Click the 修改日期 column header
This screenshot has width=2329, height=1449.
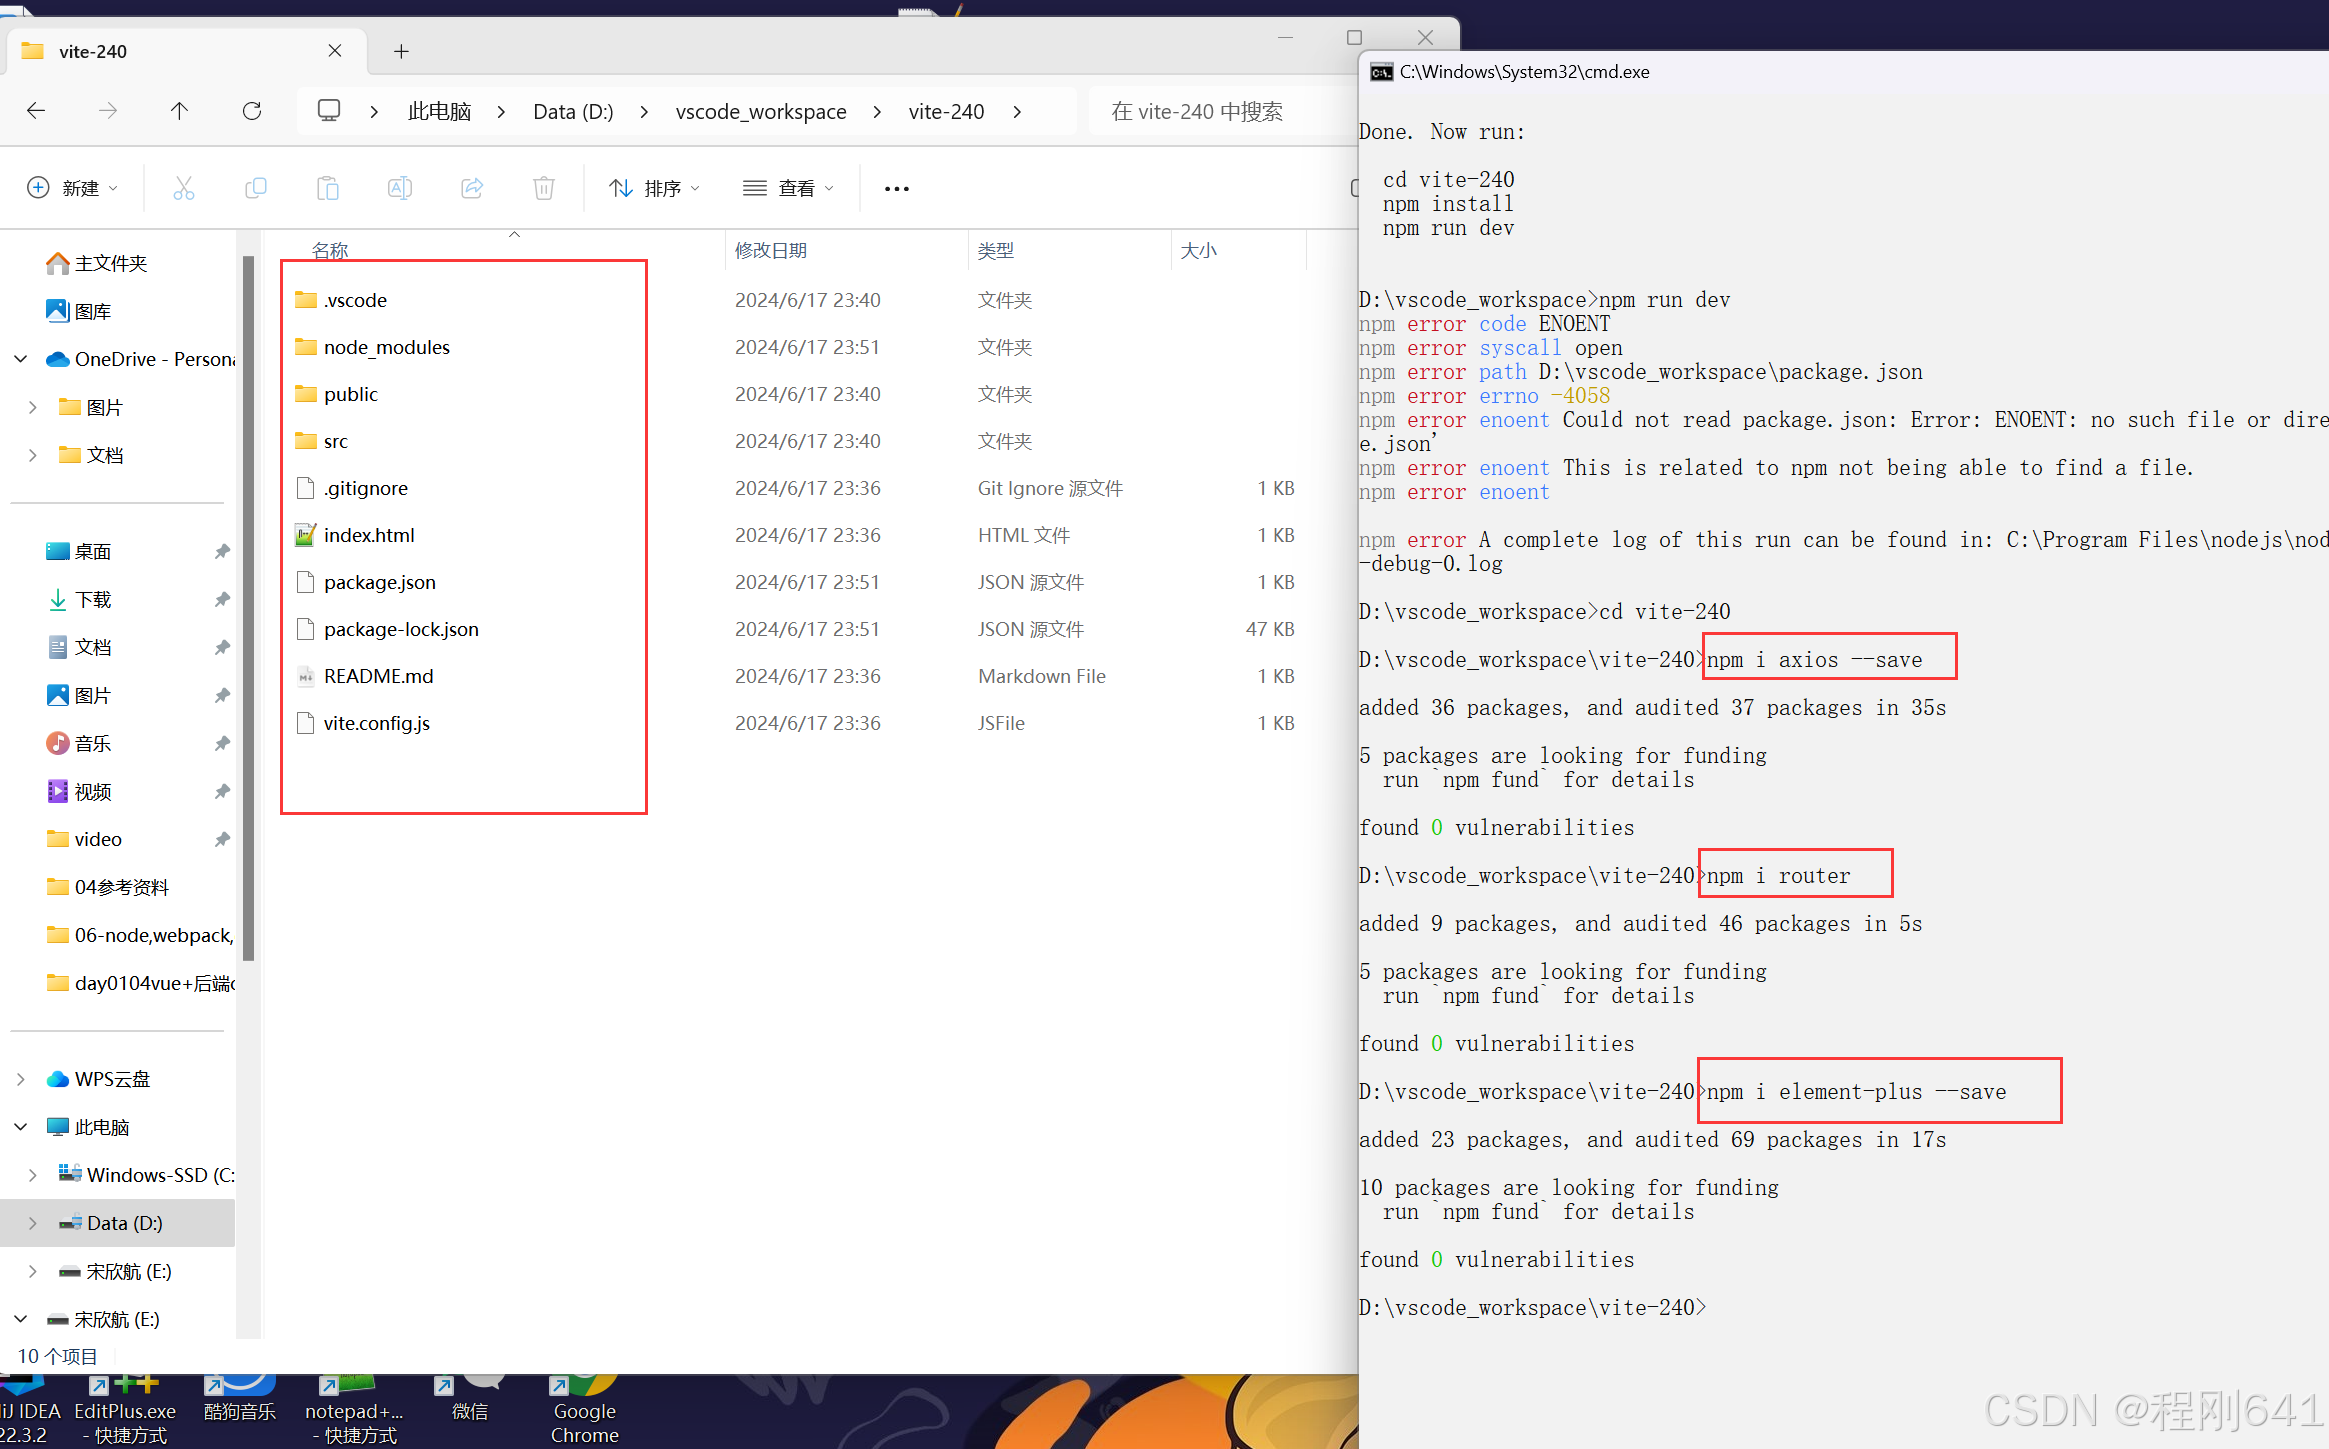click(771, 250)
